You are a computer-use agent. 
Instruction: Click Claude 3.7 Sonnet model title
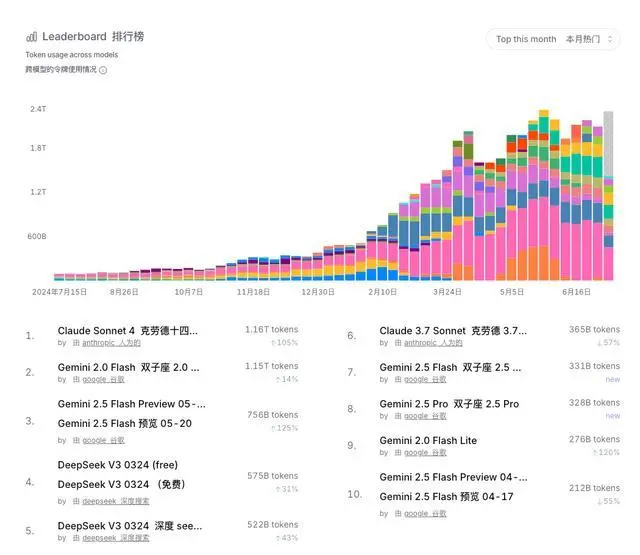(452, 330)
